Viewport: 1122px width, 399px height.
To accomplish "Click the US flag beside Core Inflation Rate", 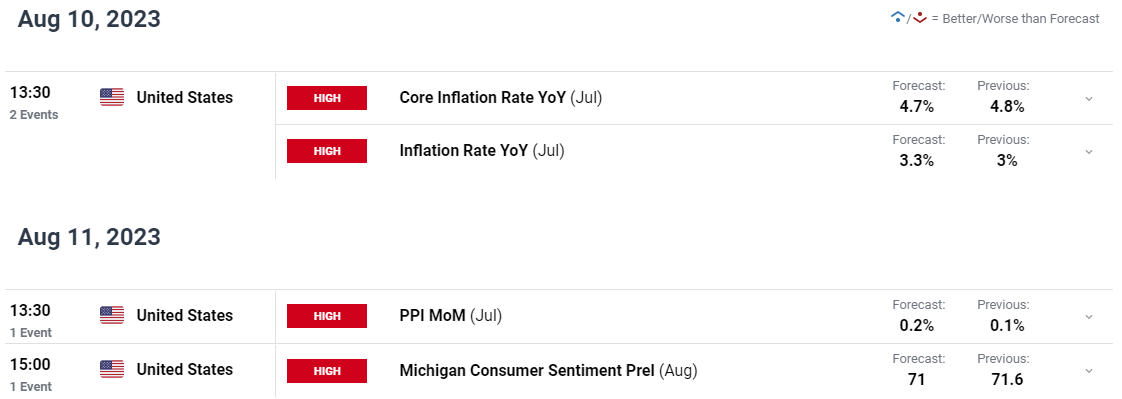I will tap(112, 97).
